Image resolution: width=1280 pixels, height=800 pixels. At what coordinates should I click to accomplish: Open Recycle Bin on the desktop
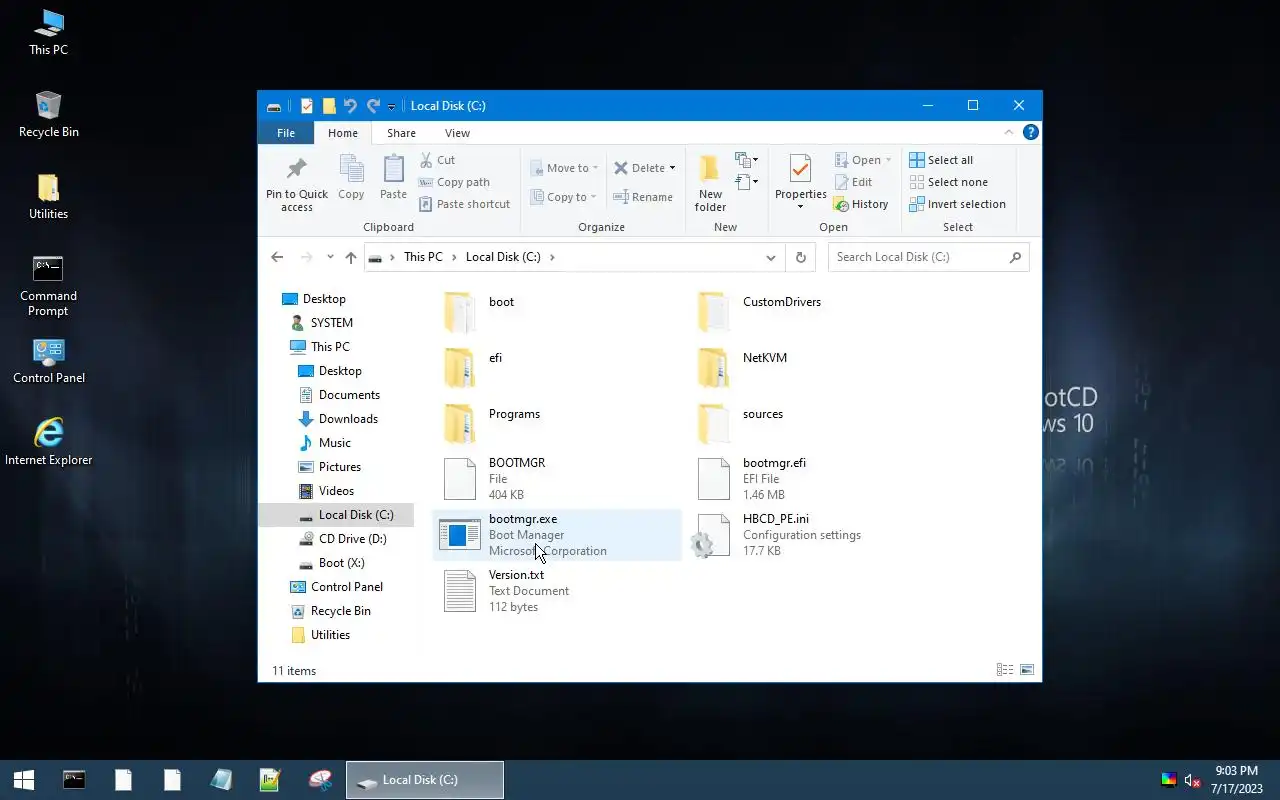[48, 114]
